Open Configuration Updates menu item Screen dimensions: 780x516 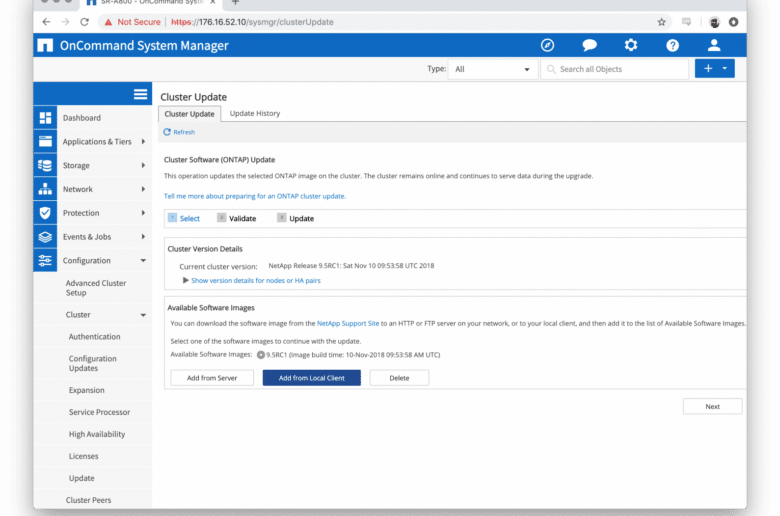93,363
